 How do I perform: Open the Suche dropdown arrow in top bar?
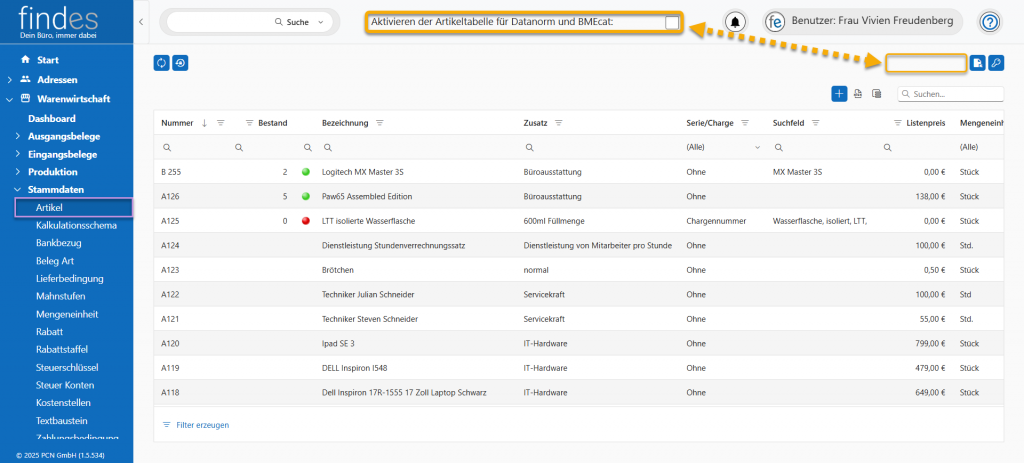coord(320,22)
